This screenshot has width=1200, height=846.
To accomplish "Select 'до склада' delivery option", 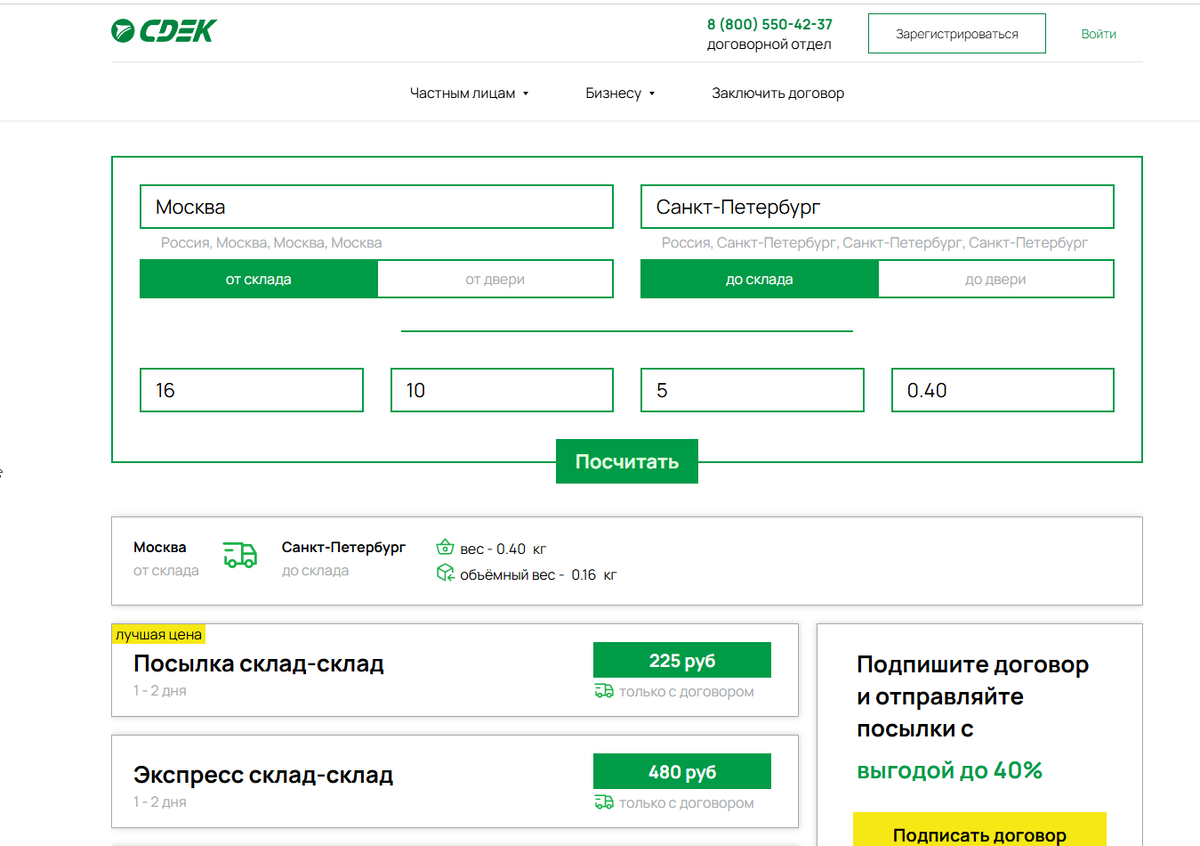I will click(760, 279).
